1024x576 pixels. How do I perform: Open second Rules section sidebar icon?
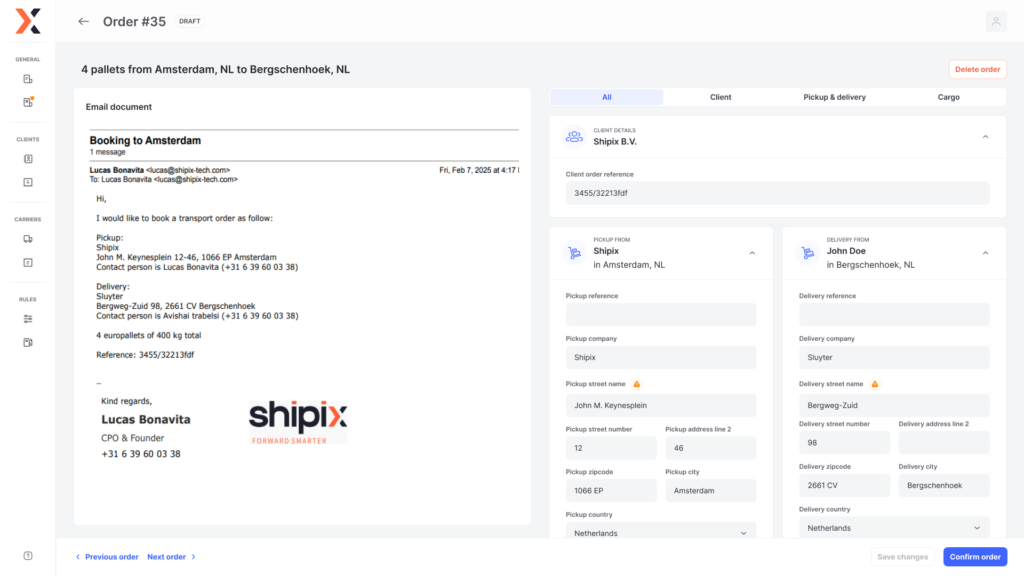(28, 342)
